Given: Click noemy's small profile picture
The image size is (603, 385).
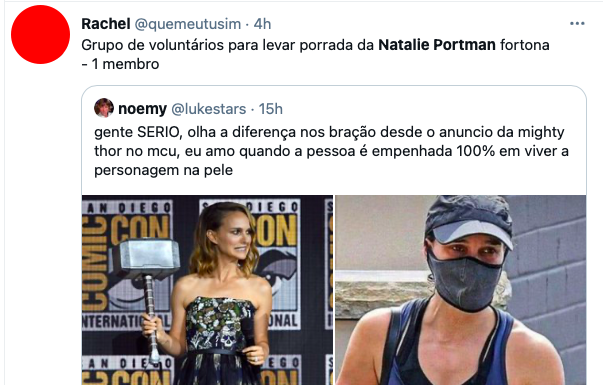Looking at the screenshot, I should [104, 108].
